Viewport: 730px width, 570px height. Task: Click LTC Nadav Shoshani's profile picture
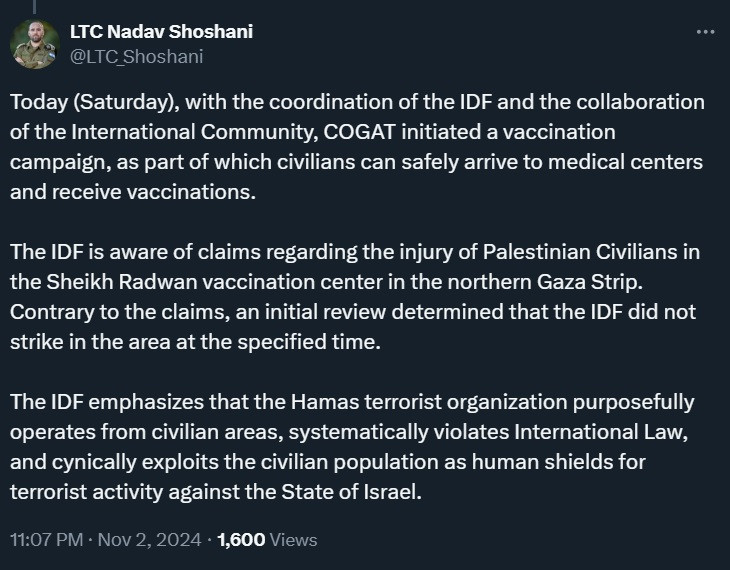pyautogui.click(x=36, y=44)
